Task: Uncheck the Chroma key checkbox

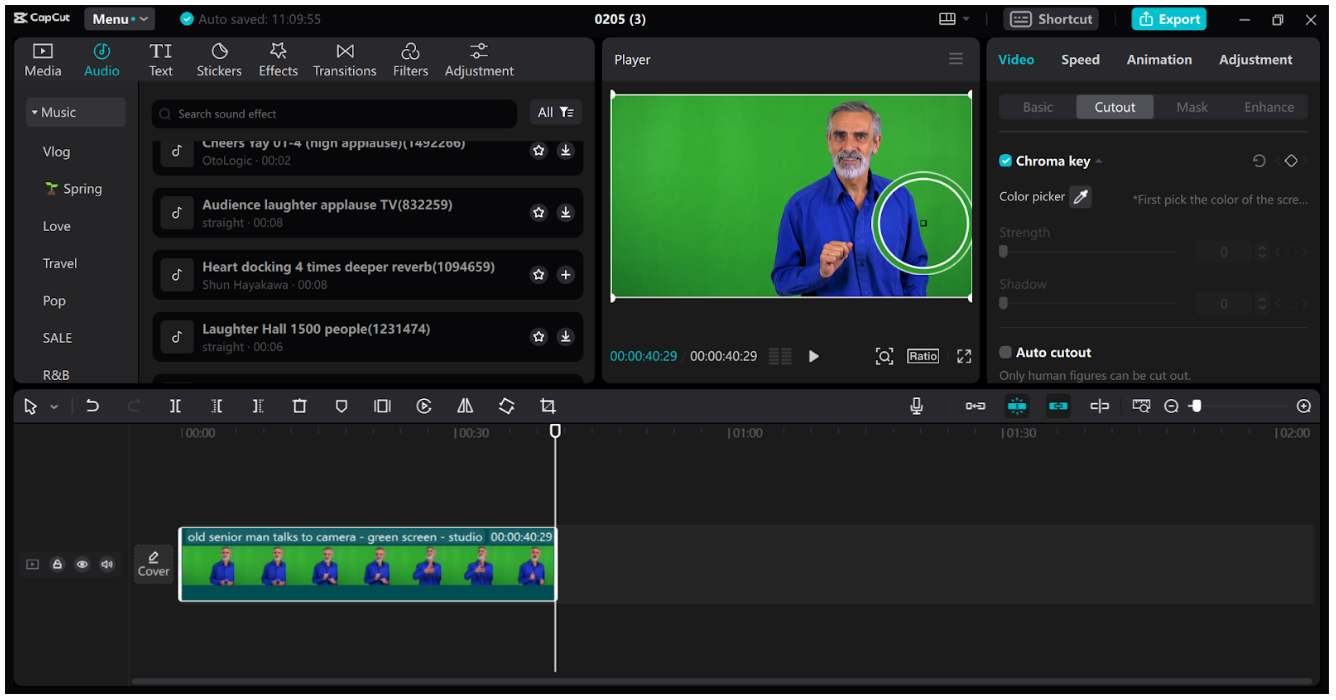Action: pos(1005,161)
